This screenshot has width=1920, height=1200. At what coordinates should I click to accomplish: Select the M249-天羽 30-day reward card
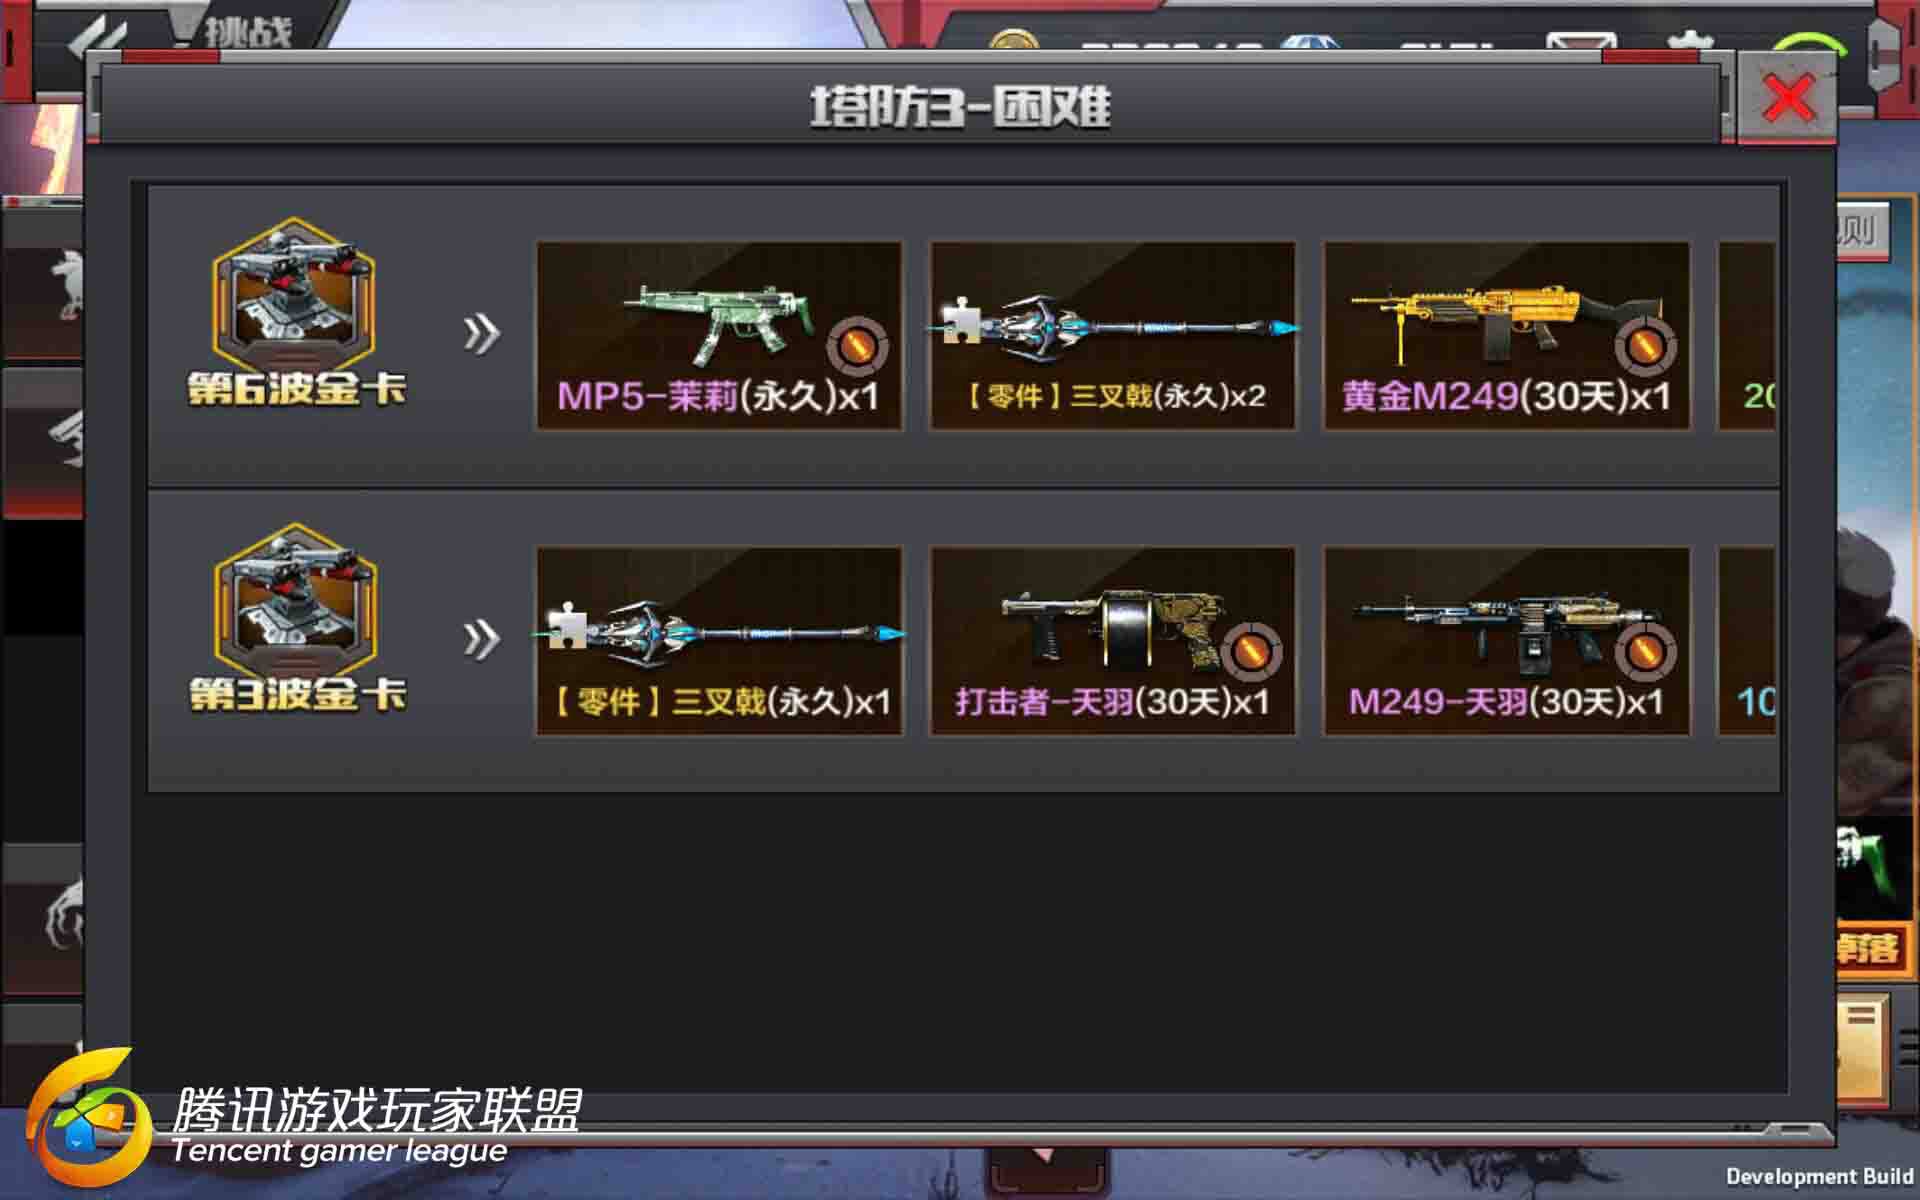(1506, 641)
